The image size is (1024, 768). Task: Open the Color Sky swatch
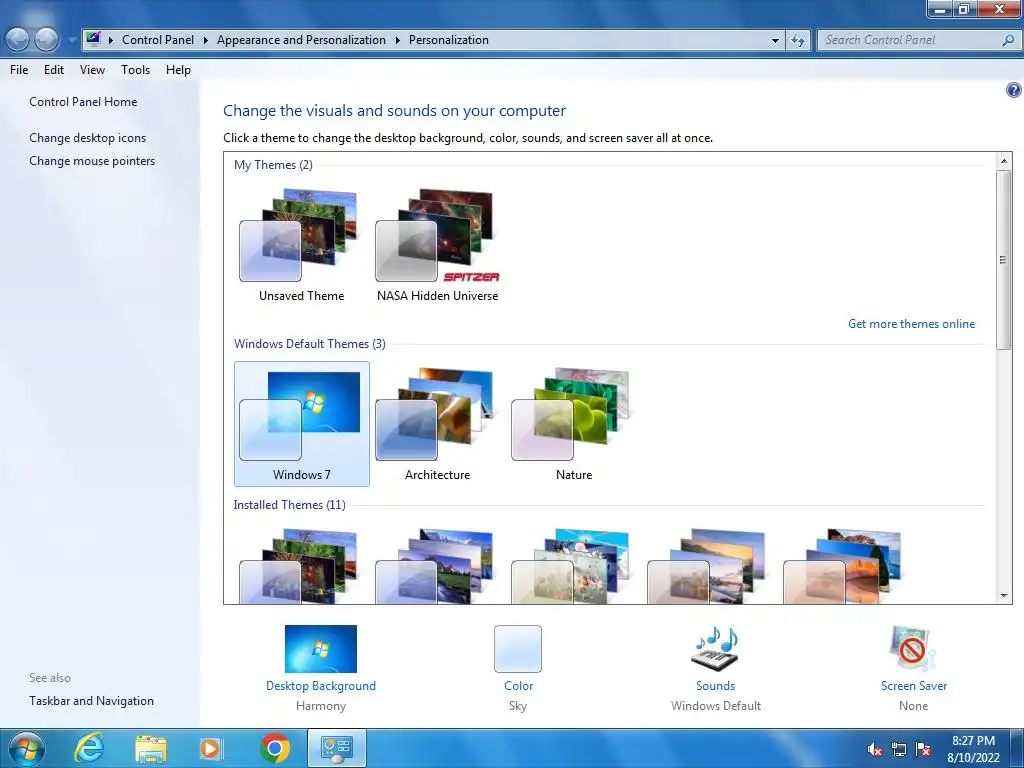click(518, 648)
